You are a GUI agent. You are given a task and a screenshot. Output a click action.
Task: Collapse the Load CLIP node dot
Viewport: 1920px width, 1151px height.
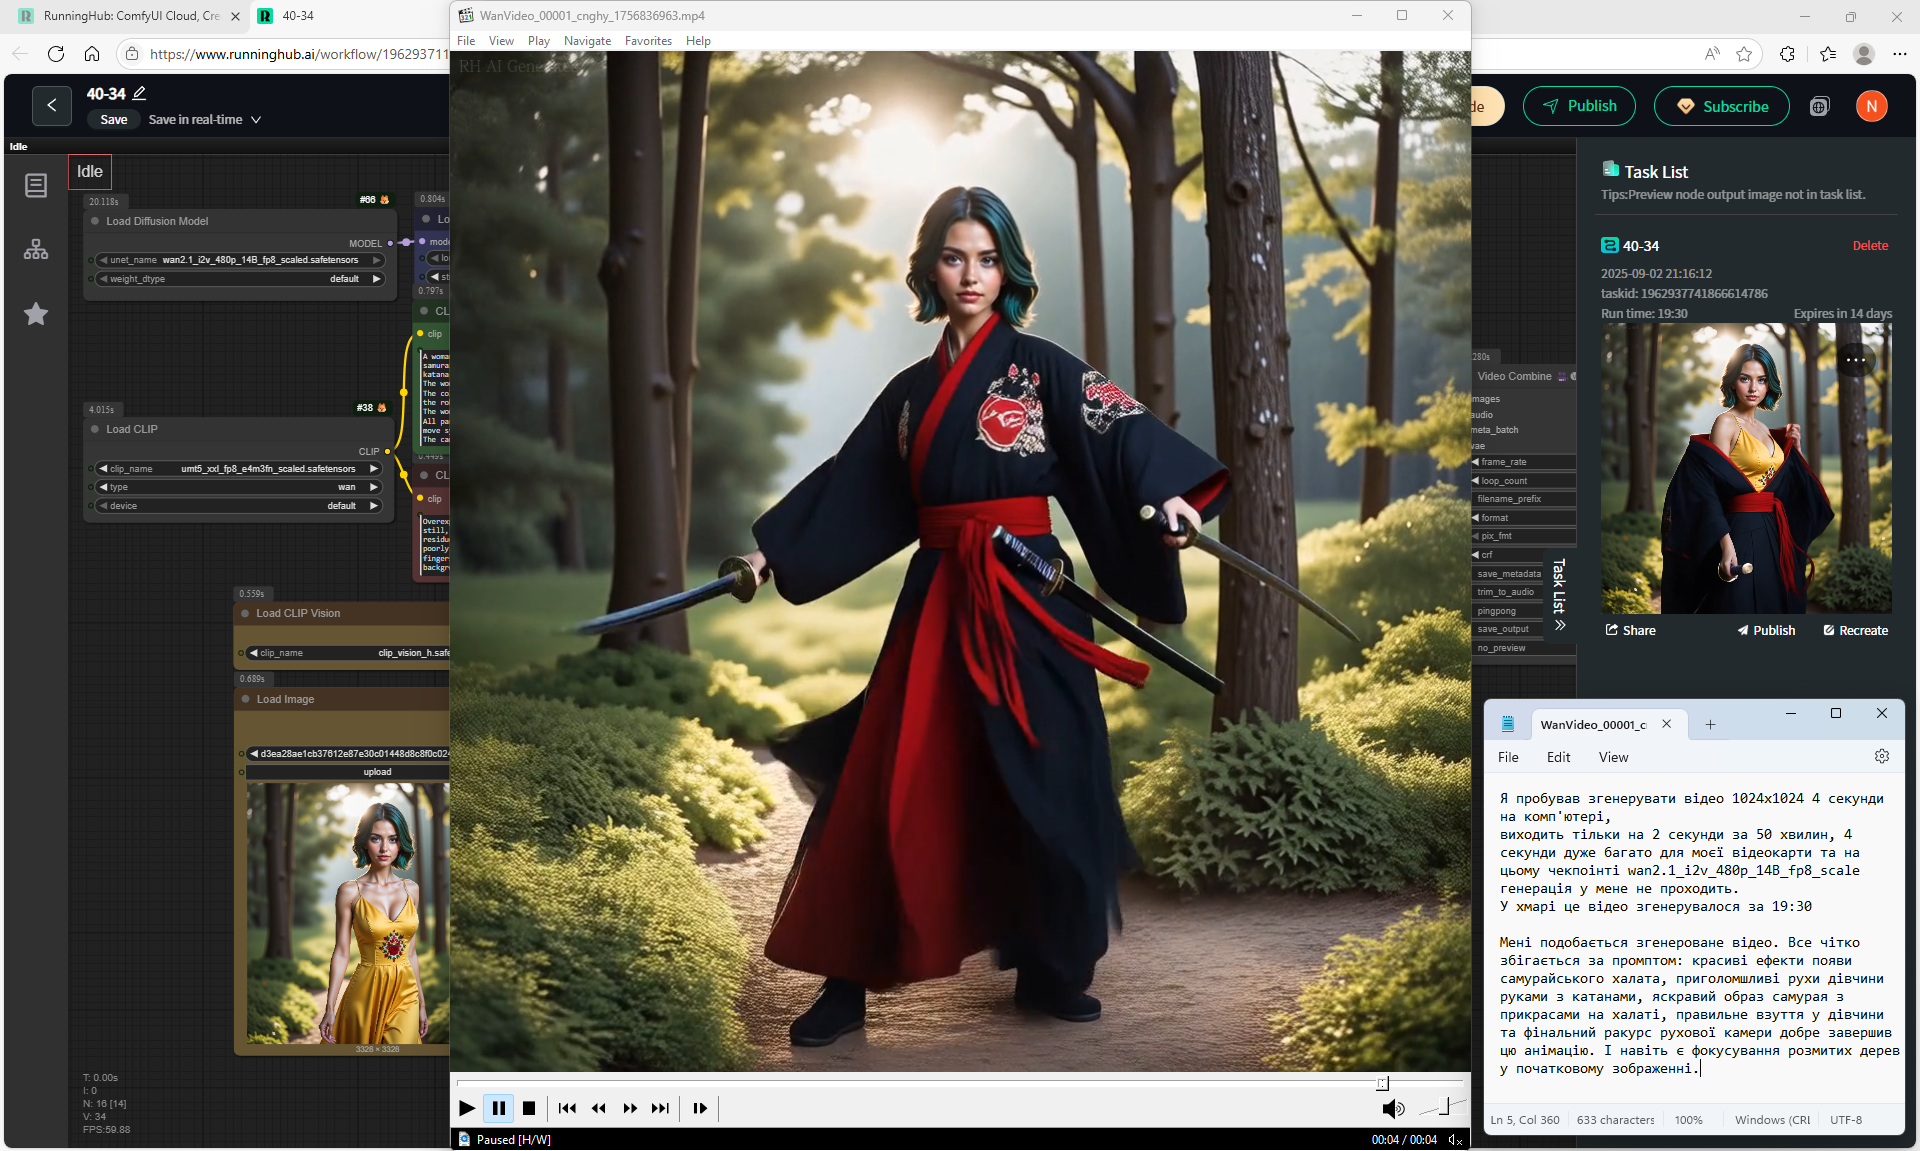click(96, 429)
